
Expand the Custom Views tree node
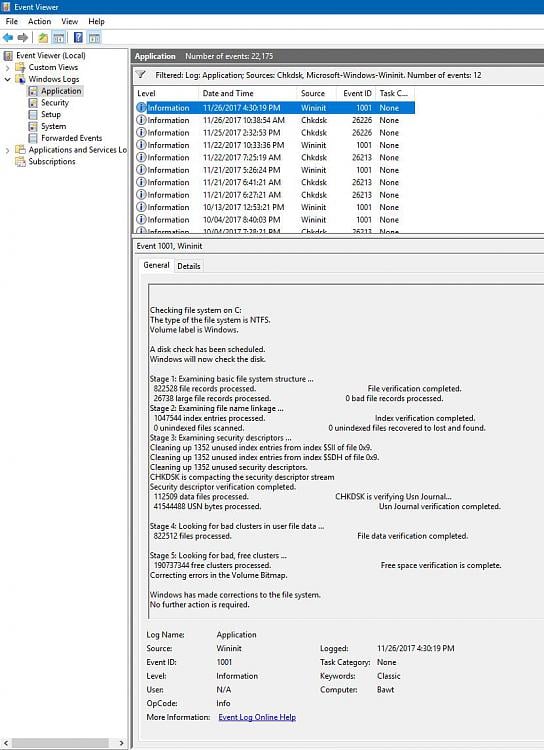tap(7, 67)
